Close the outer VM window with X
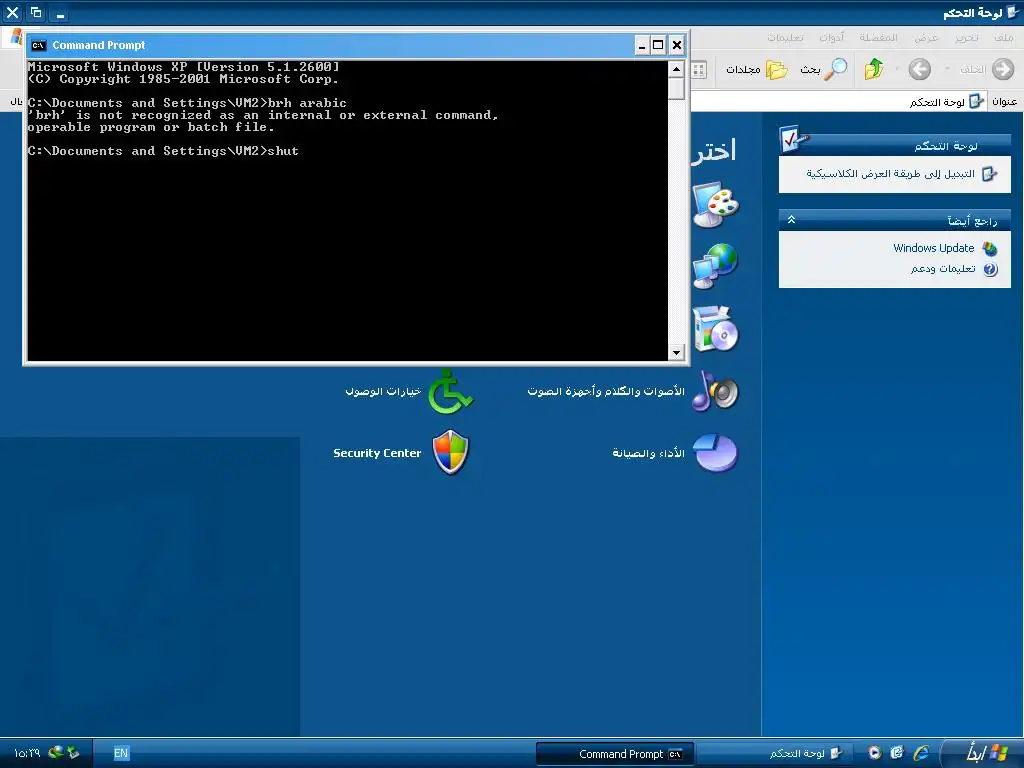Image resolution: width=1024 pixels, height=768 pixels. coord(12,12)
